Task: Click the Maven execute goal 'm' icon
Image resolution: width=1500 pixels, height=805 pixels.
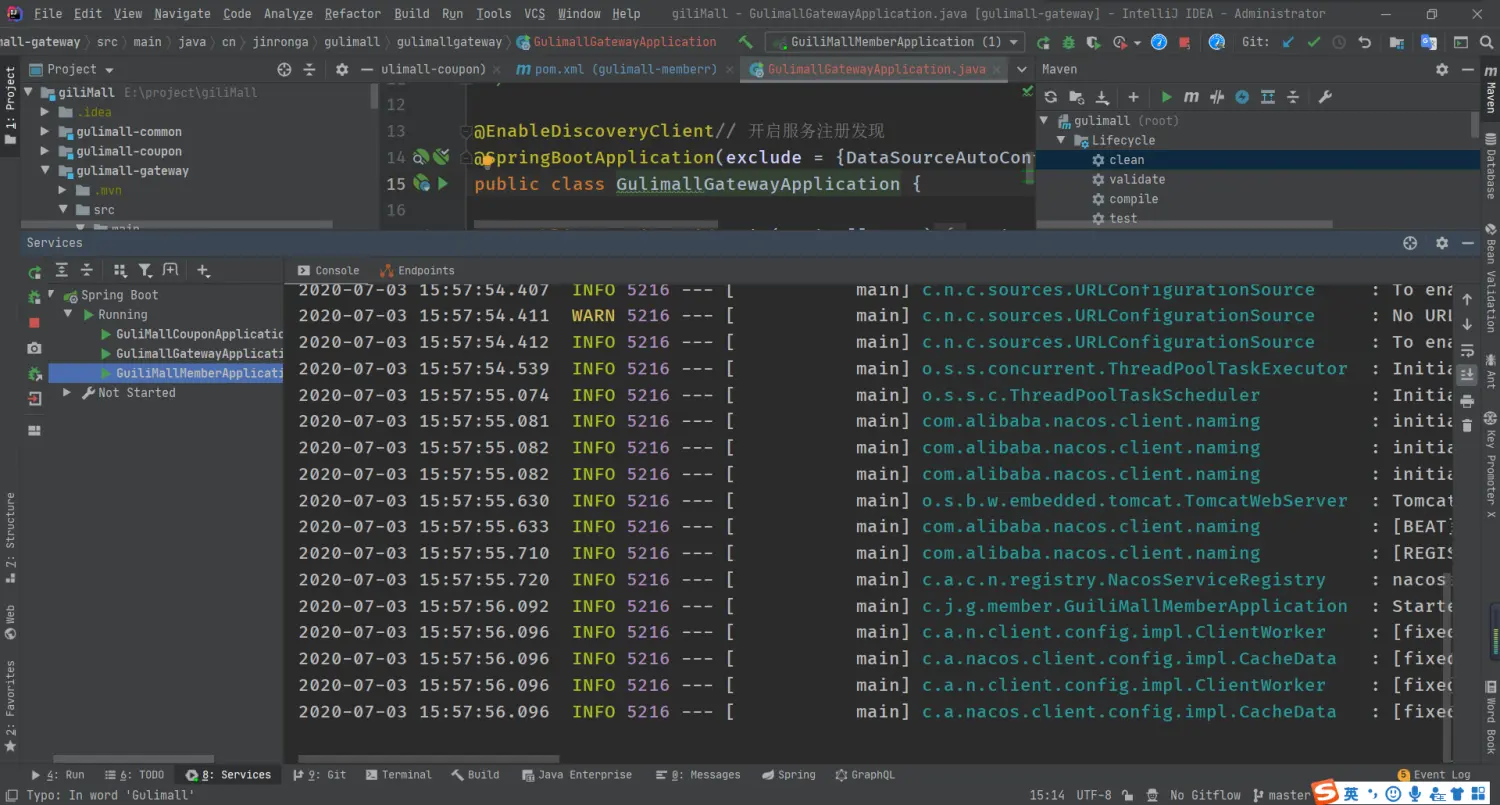Action: pos(1191,97)
